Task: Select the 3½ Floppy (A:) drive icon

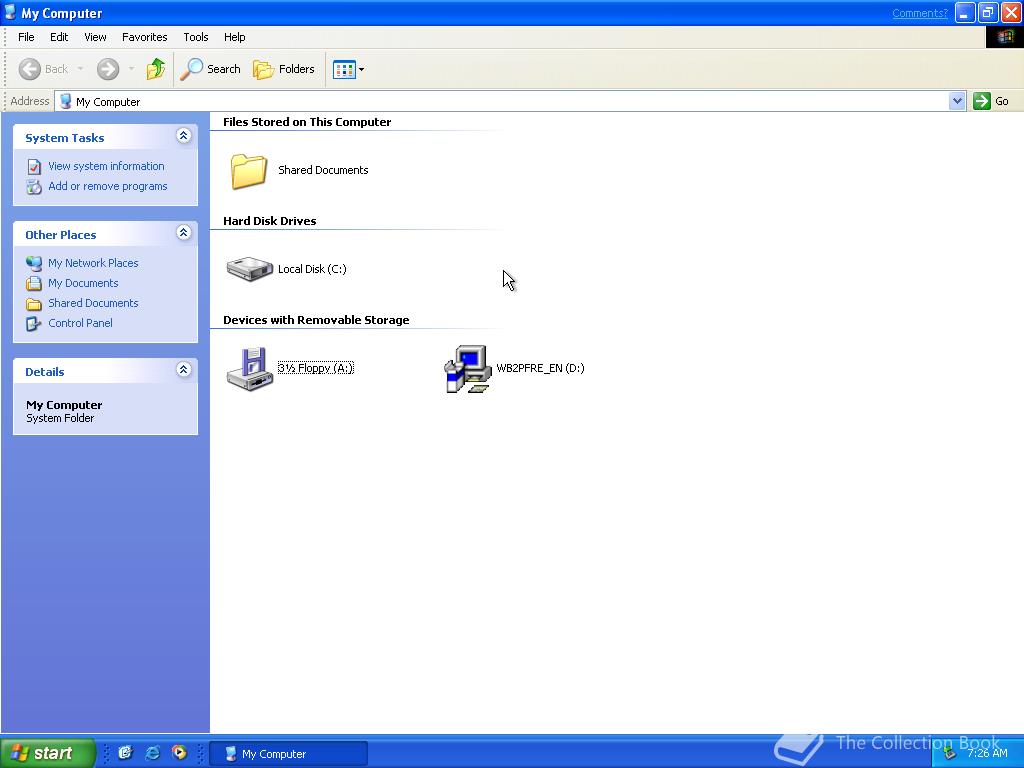Action: pos(249,368)
